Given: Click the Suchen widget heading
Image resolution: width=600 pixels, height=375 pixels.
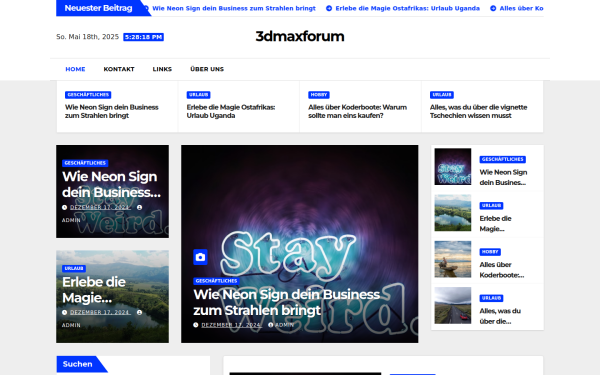Looking at the screenshot, I should tap(78, 364).
